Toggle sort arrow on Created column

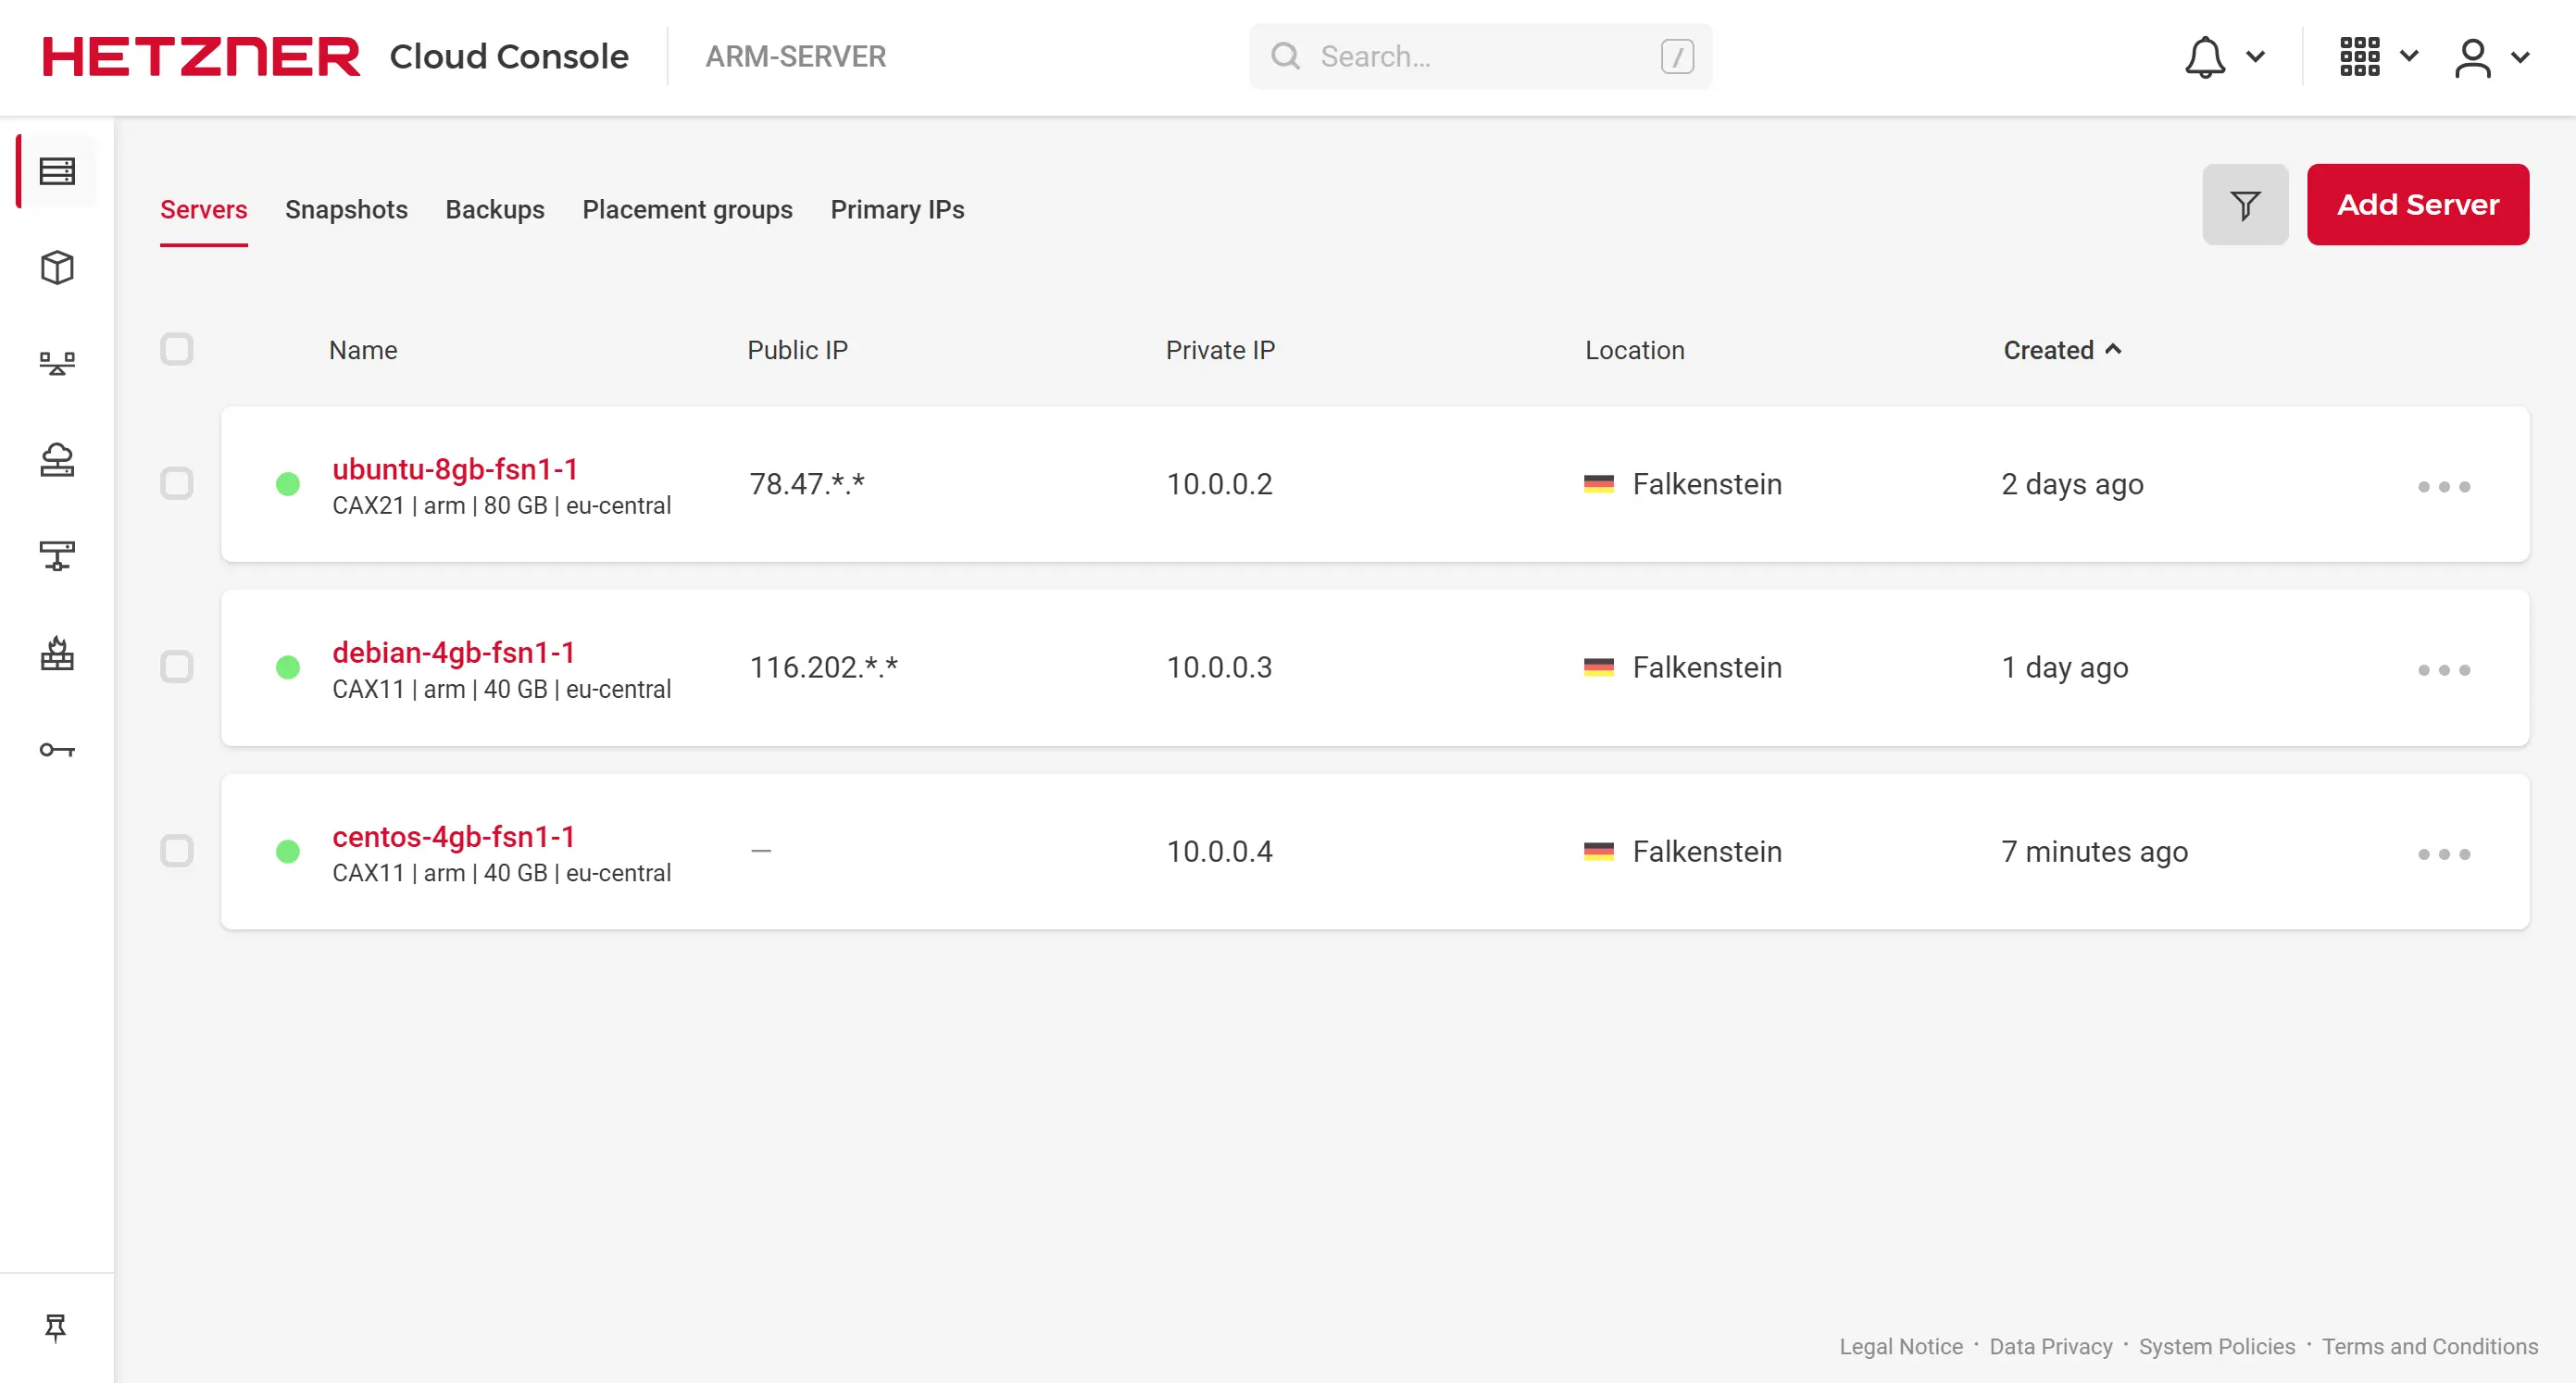[x=2113, y=349]
